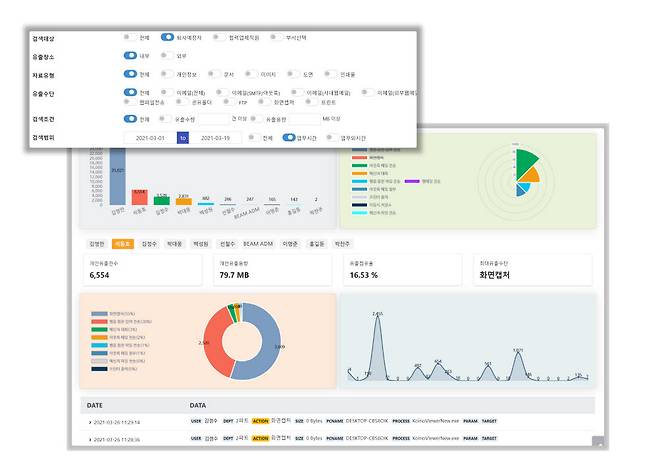
Task: Select the 이동호 user tab
Action: [123, 243]
